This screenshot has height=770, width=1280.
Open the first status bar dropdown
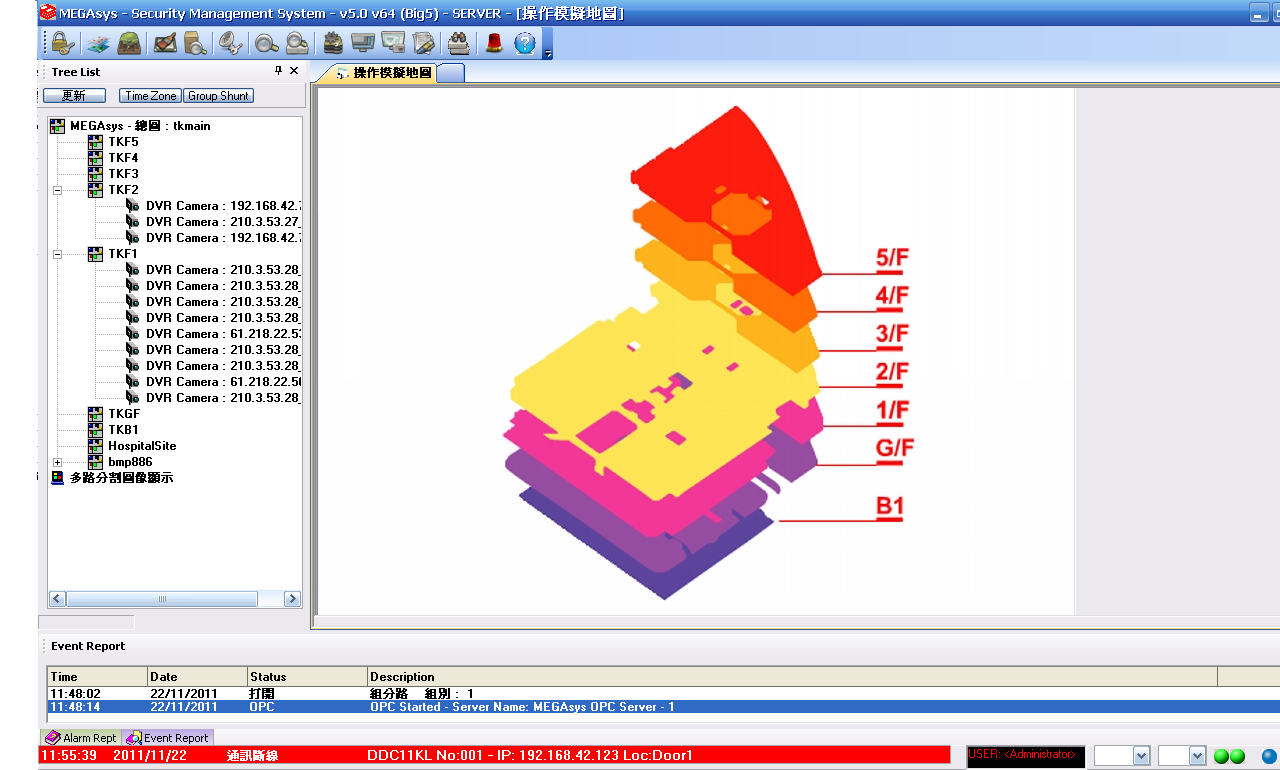[1141, 757]
